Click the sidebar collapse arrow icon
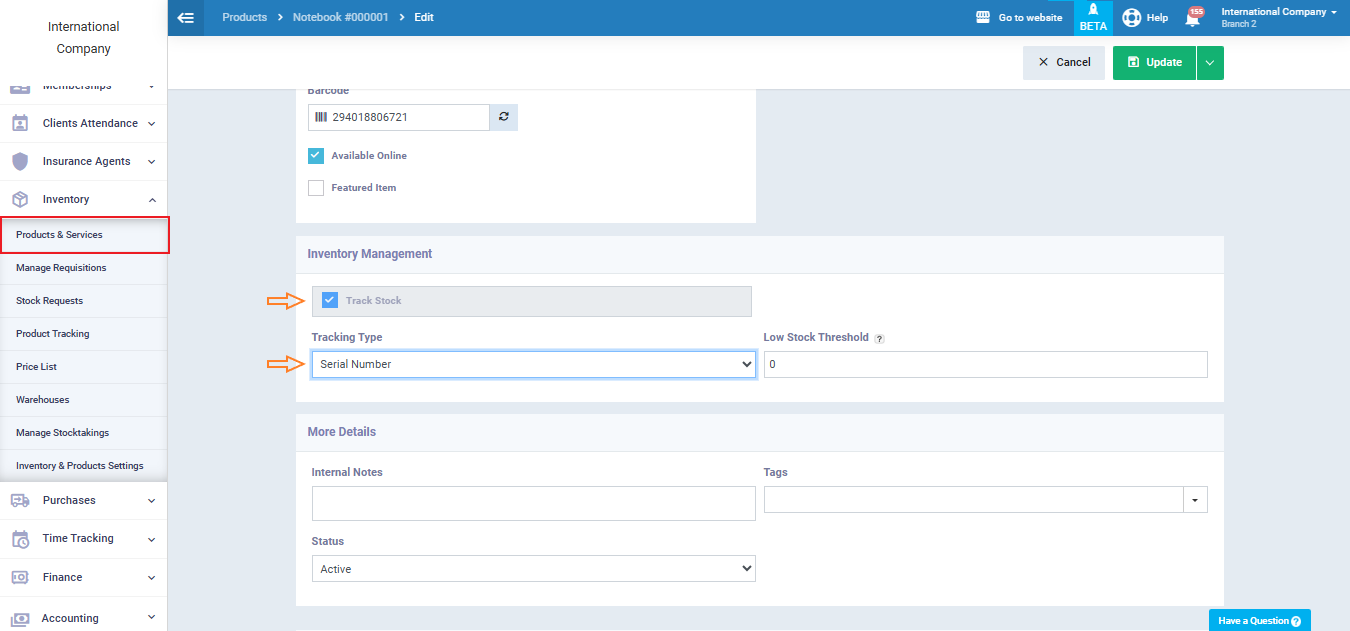1350x631 pixels. [x=185, y=17]
